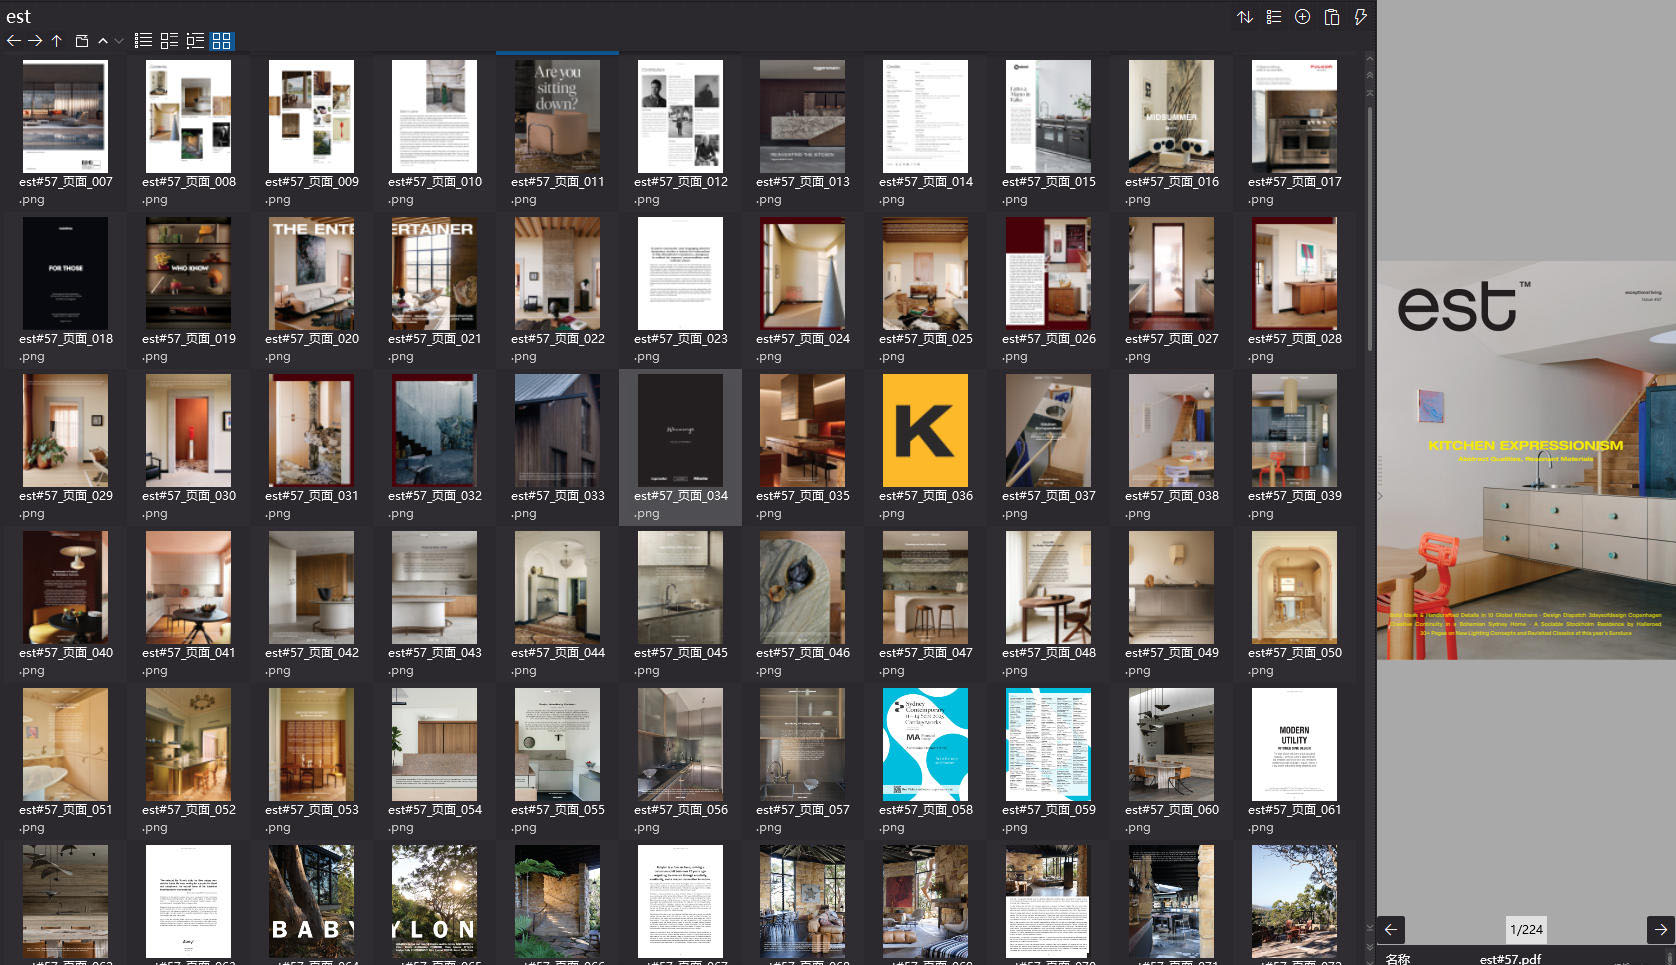Navigate forward with the right arrow
Viewport: 1676px width, 965px height.
coord(35,41)
